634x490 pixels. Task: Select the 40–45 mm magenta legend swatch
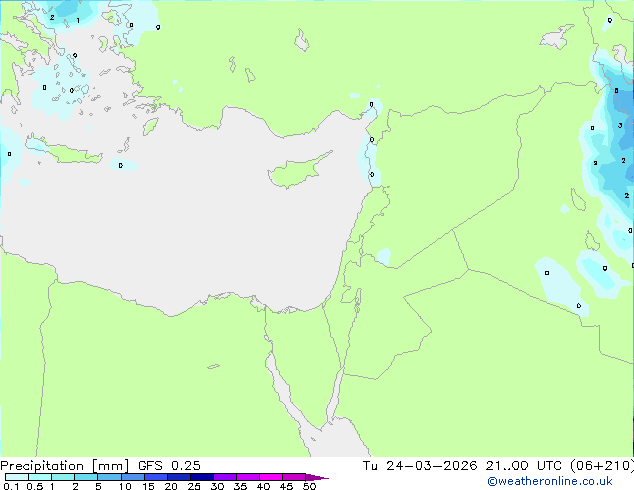pyautogui.click(x=271, y=477)
